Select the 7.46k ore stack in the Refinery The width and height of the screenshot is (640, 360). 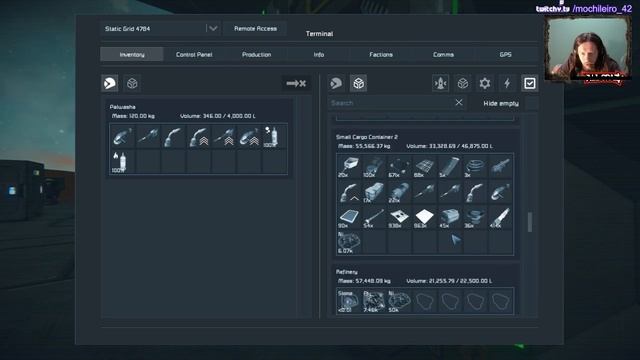coord(374,301)
